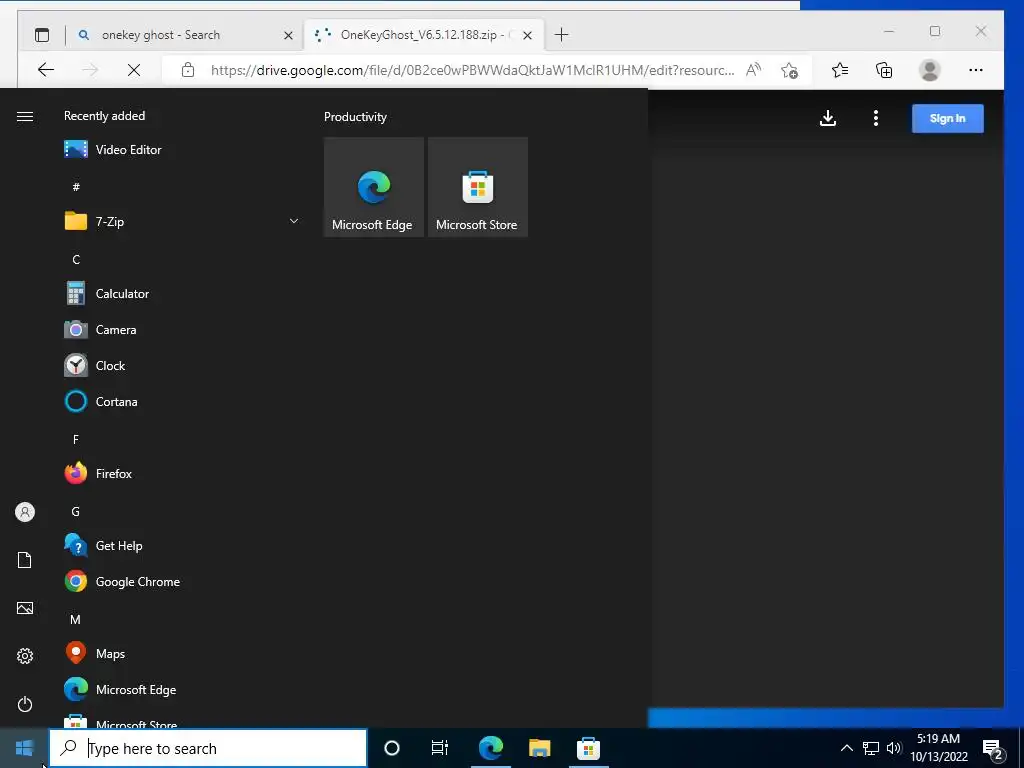The image size is (1024, 768).
Task: Add this page to favorites
Action: [790, 70]
